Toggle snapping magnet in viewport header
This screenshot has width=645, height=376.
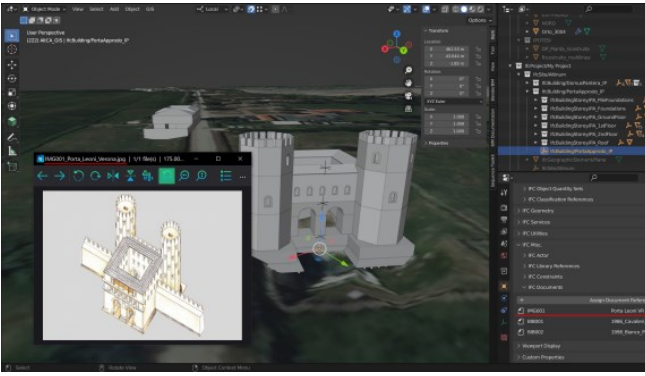tap(251, 9)
